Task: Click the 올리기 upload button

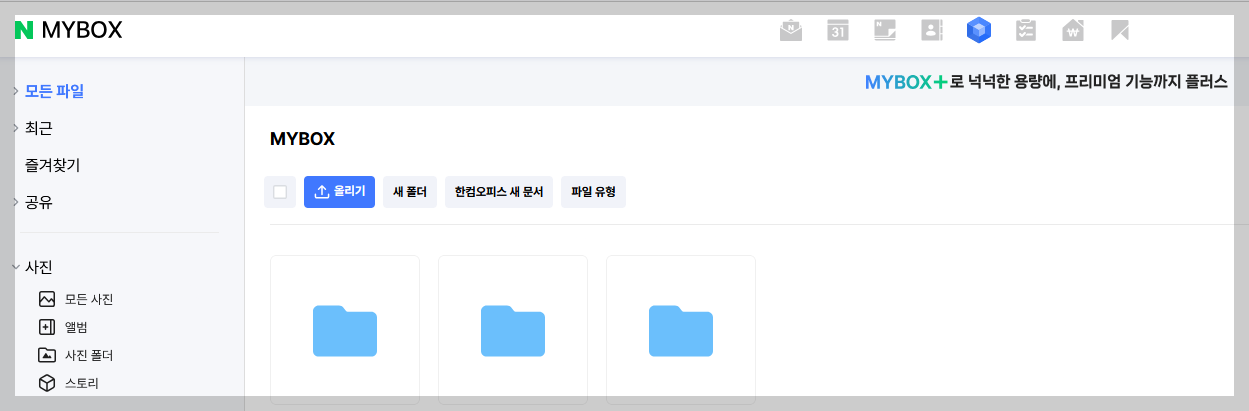Action: pos(339,192)
